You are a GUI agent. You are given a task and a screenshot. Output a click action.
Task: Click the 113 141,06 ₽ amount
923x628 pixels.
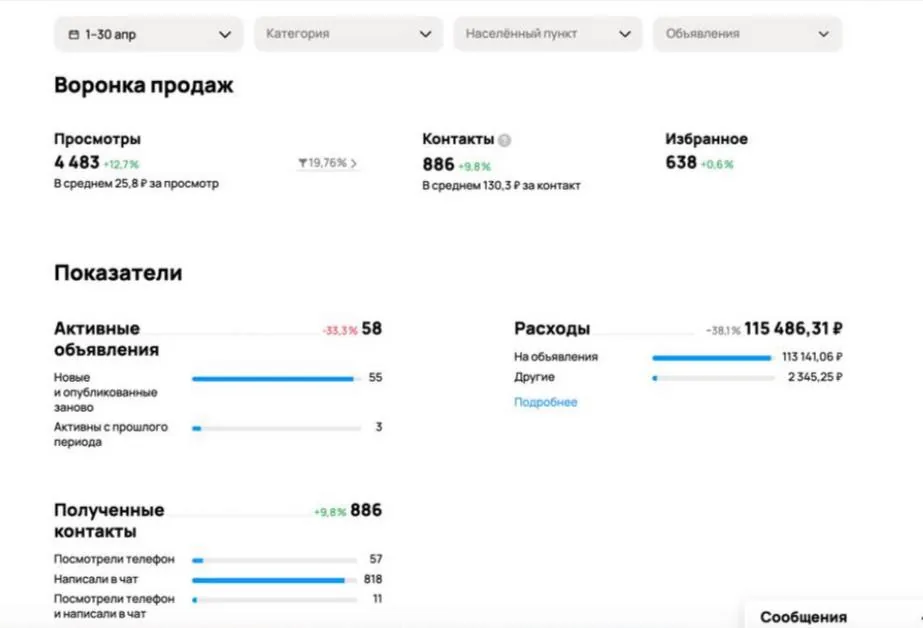812,357
